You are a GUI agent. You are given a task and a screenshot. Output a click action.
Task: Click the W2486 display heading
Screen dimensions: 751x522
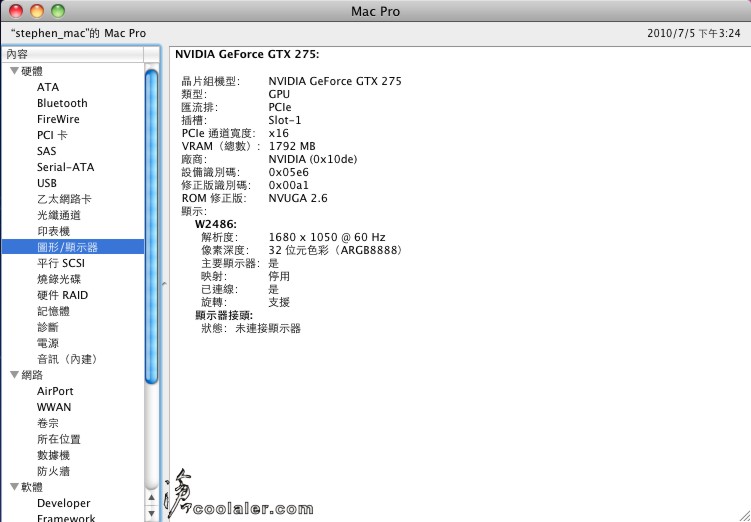click(x=216, y=224)
